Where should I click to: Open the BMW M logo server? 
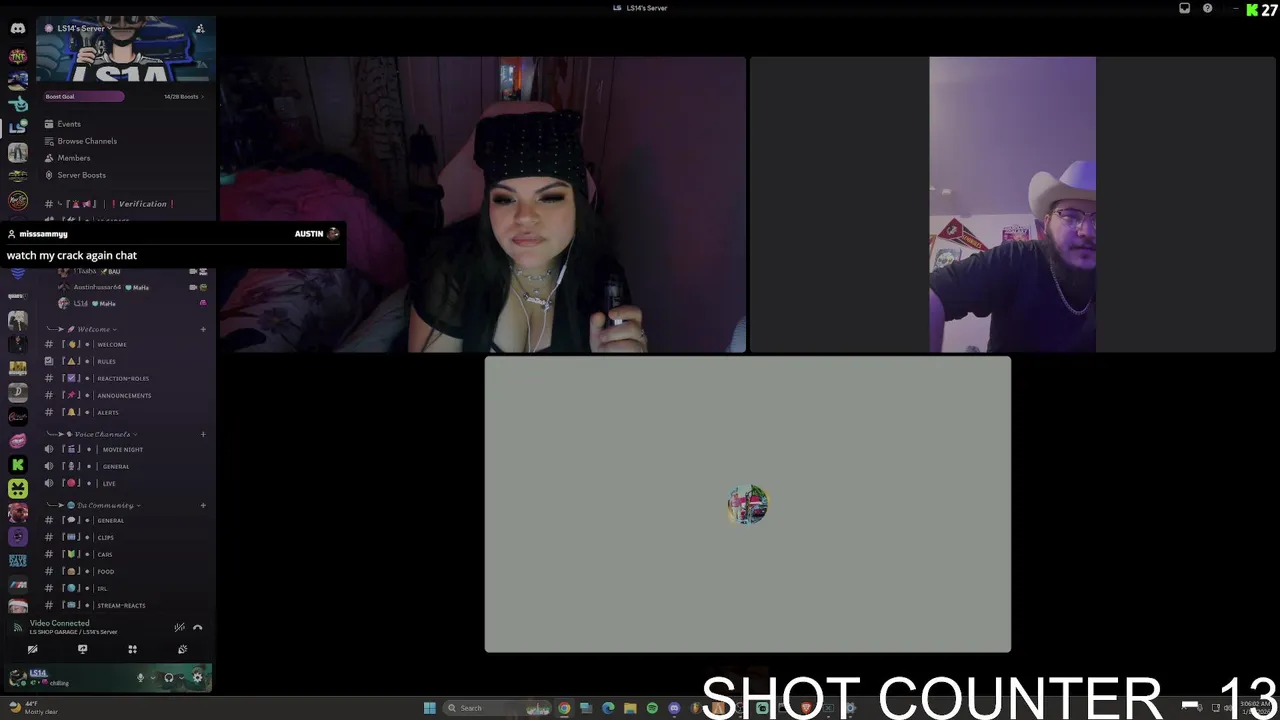click(x=18, y=584)
